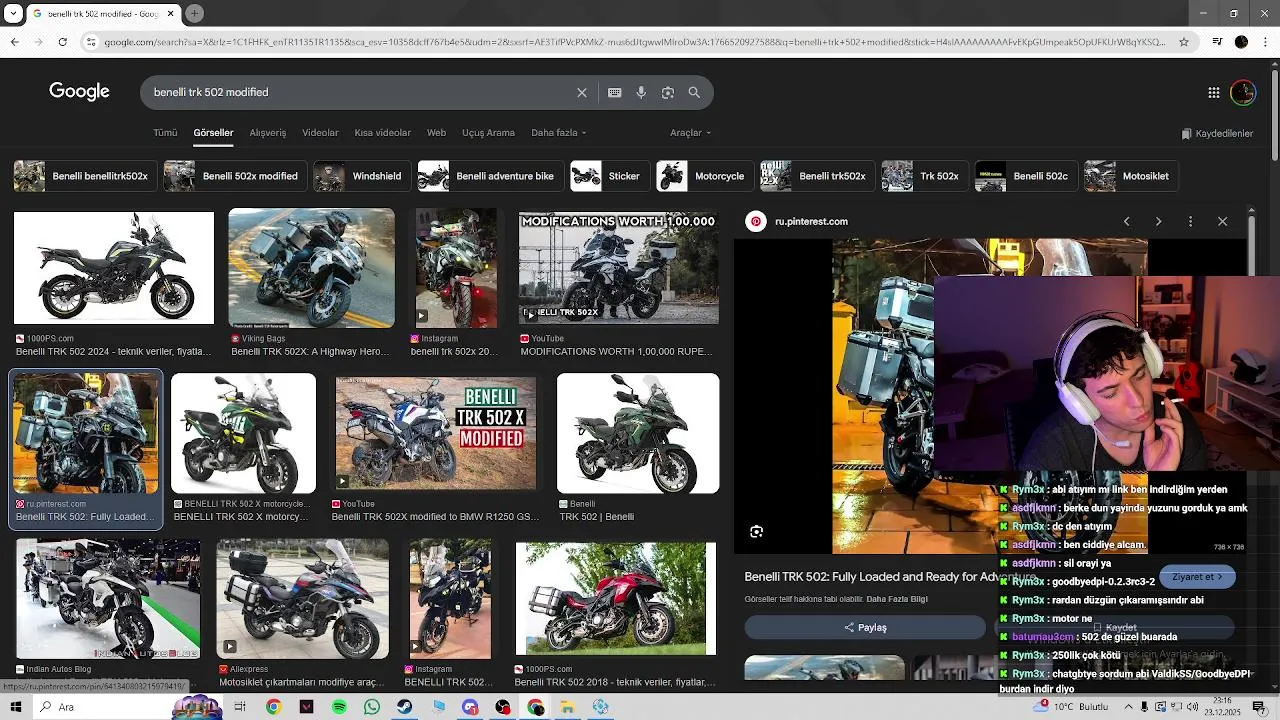Image resolution: width=1280 pixels, height=720 pixels.
Task: Switch to the Kısa videolar tab
Action: point(382,132)
